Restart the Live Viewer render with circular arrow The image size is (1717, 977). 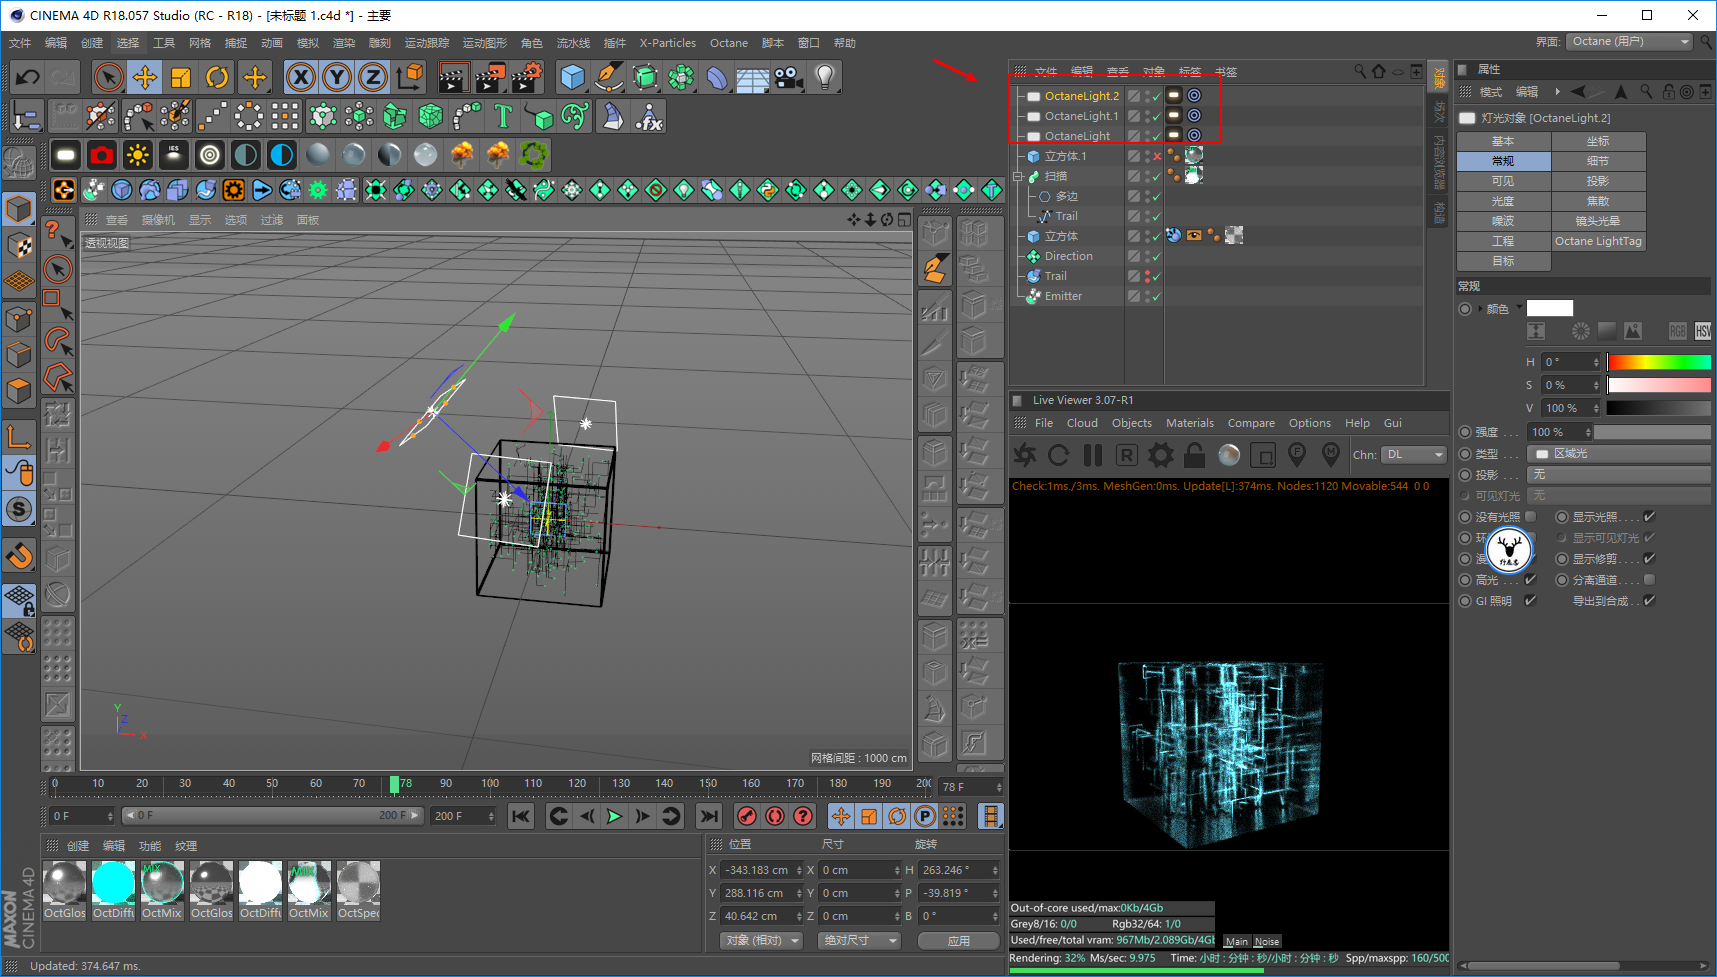tap(1059, 455)
